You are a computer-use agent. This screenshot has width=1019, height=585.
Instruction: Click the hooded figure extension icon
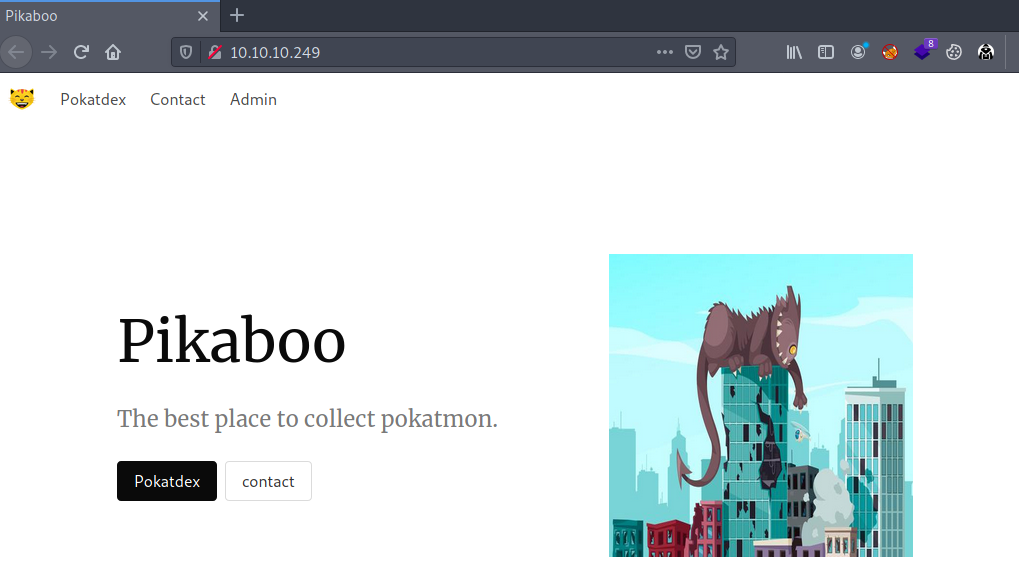(x=986, y=52)
